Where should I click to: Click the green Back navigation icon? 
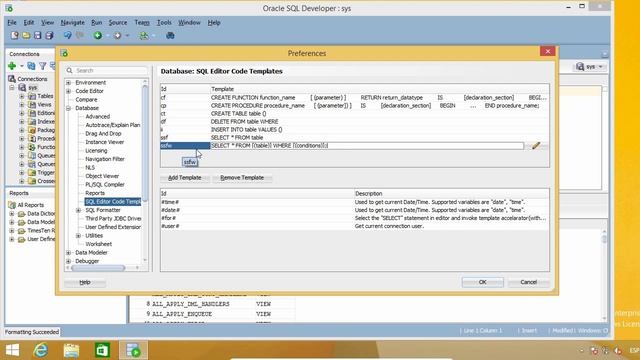point(98,36)
